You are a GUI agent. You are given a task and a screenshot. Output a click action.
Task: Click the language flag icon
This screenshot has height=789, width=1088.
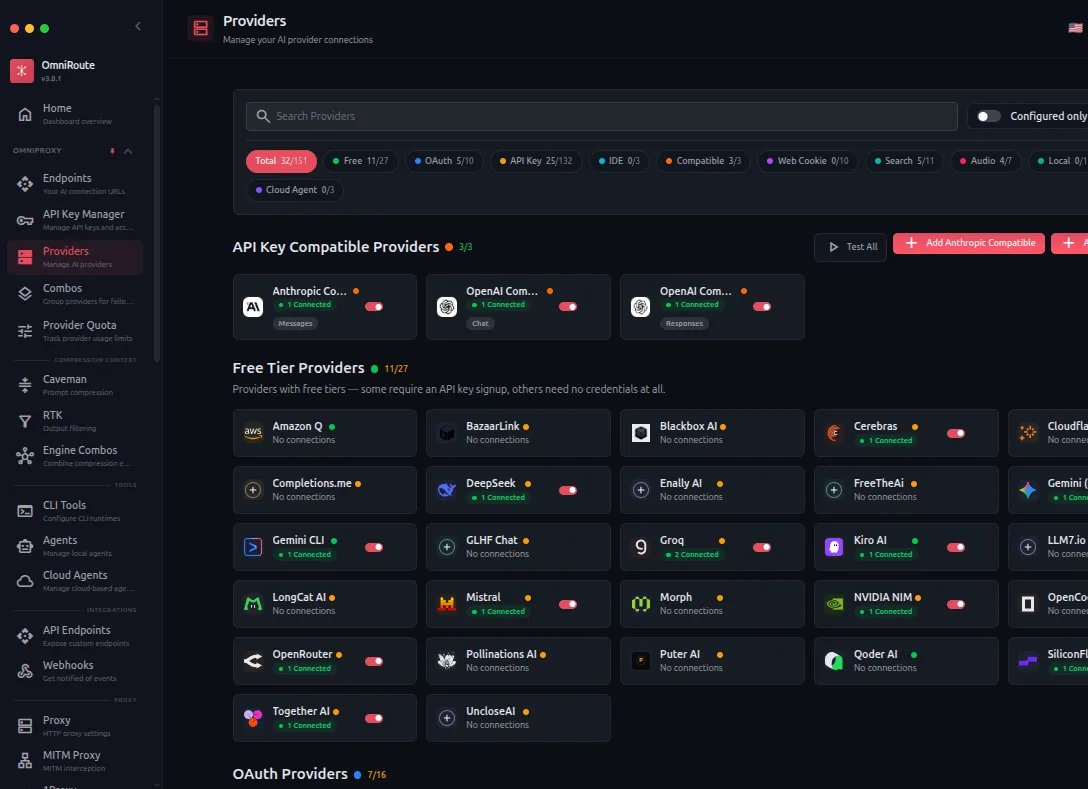point(1075,28)
